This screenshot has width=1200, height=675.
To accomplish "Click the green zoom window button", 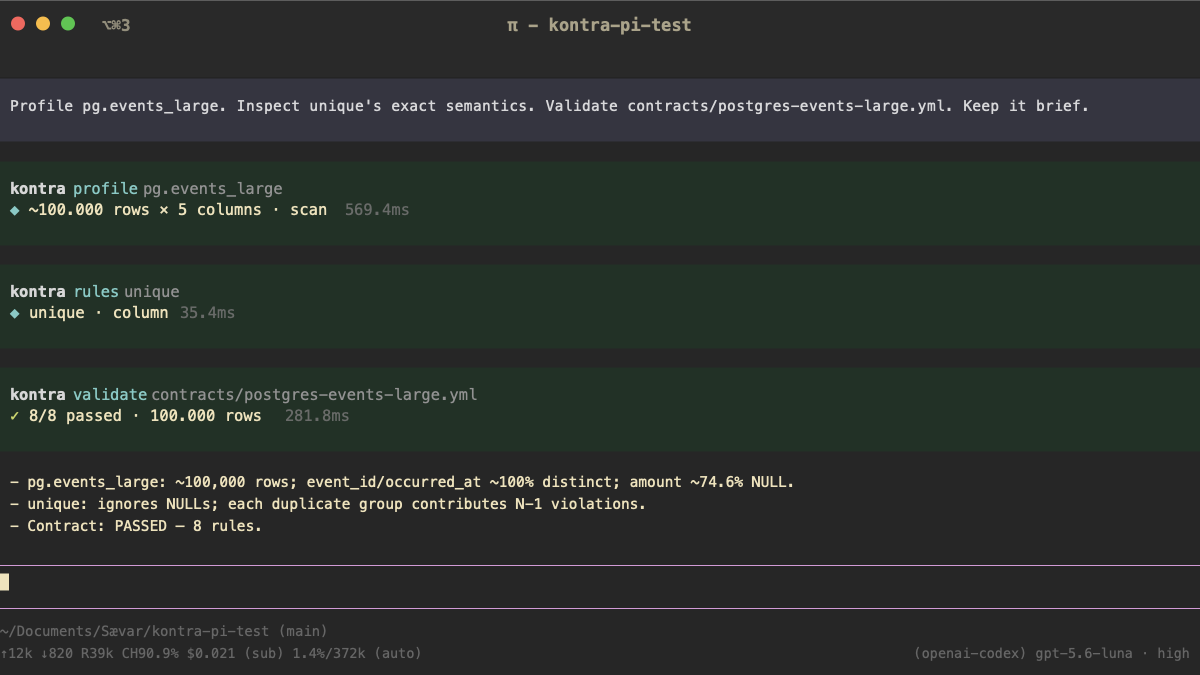I will (x=68, y=24).
